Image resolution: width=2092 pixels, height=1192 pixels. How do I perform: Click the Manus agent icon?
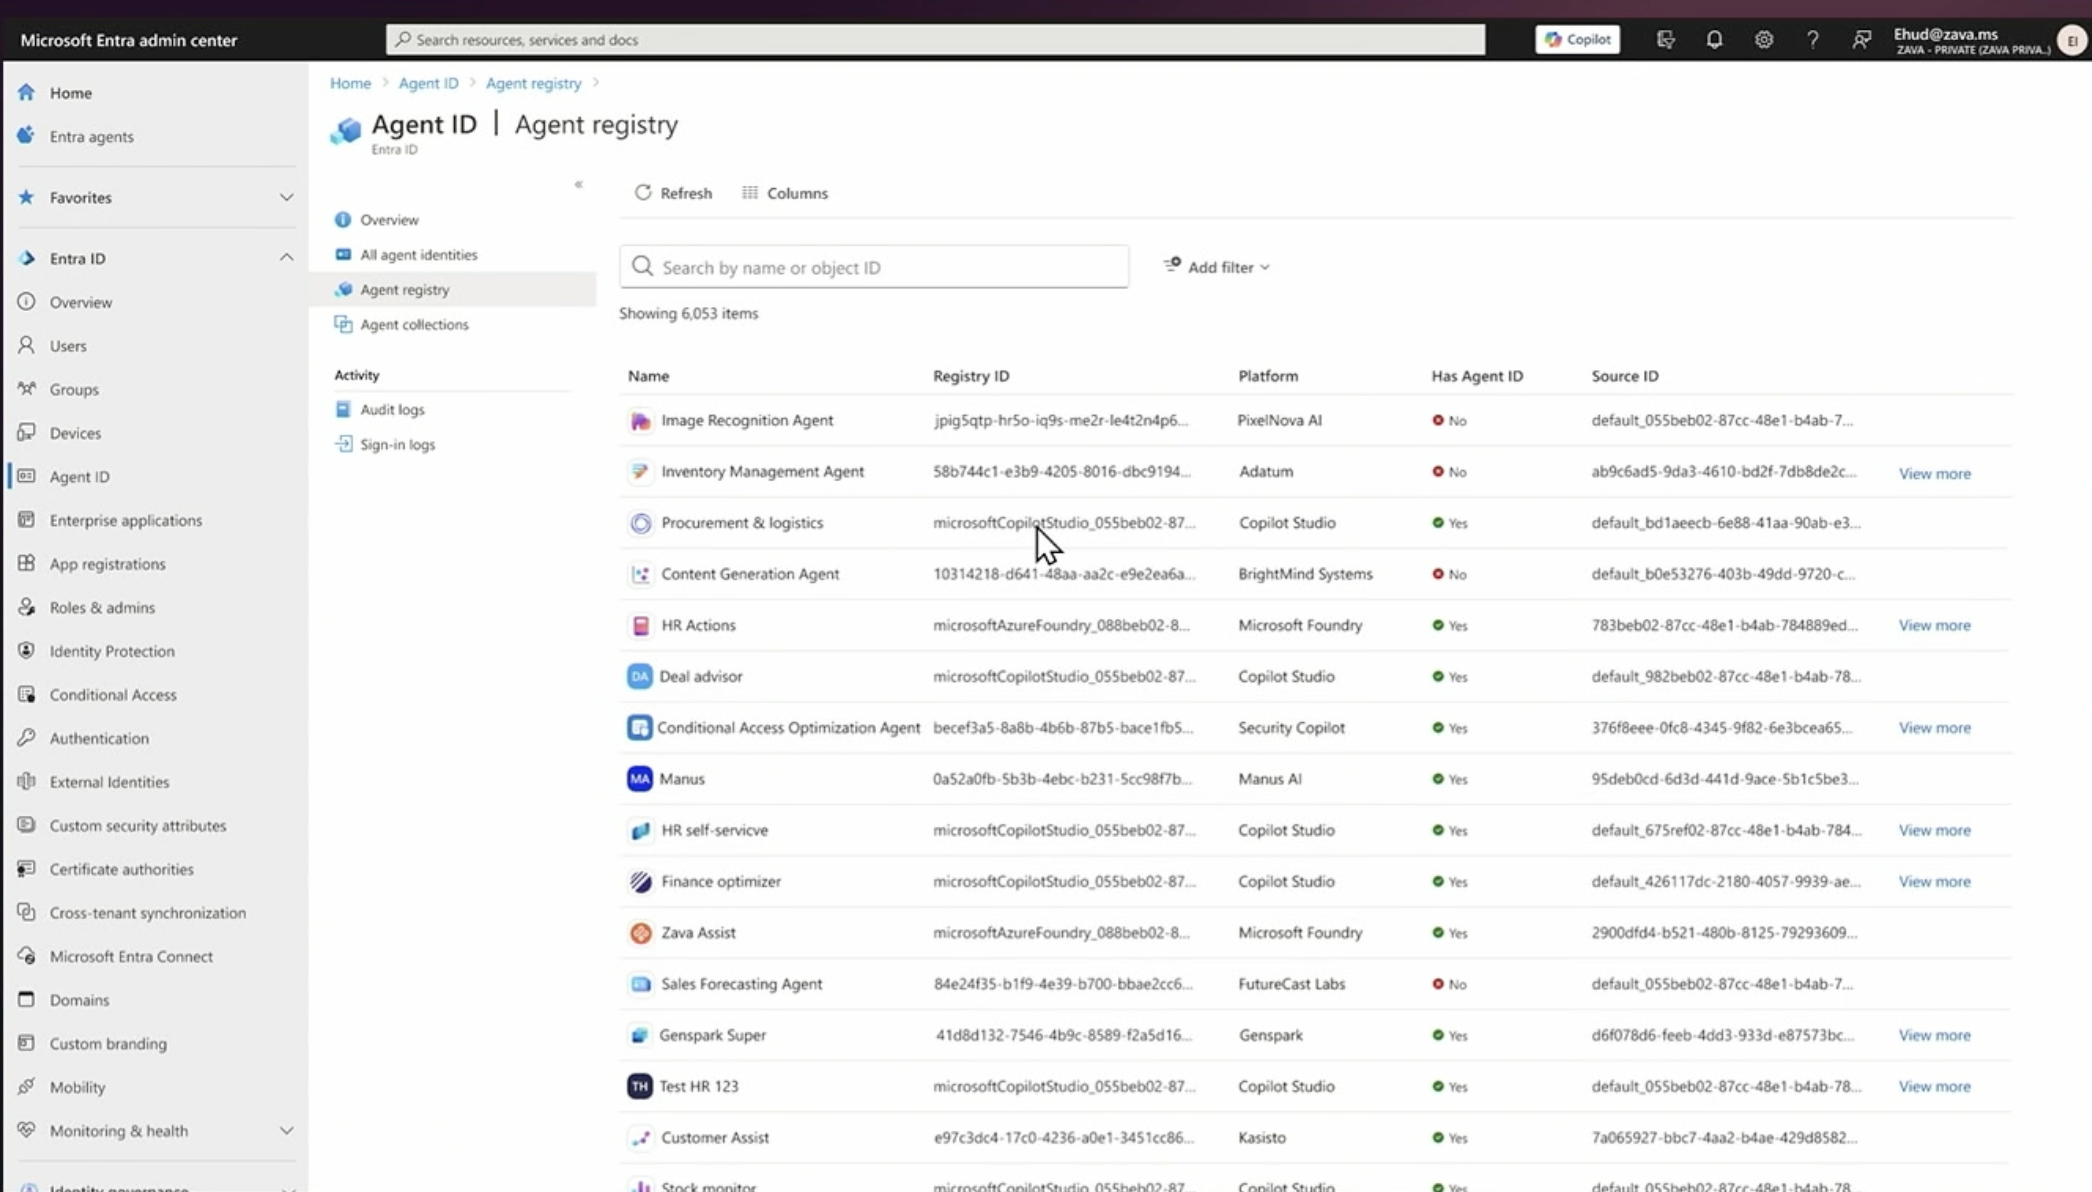click(x=639, y=779)
